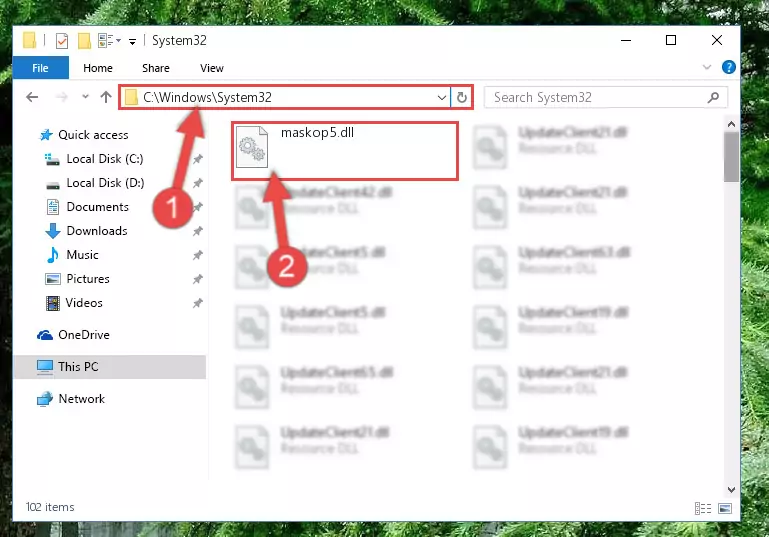
Task: Click the pin icon next to Pictures
Action: 198,279
